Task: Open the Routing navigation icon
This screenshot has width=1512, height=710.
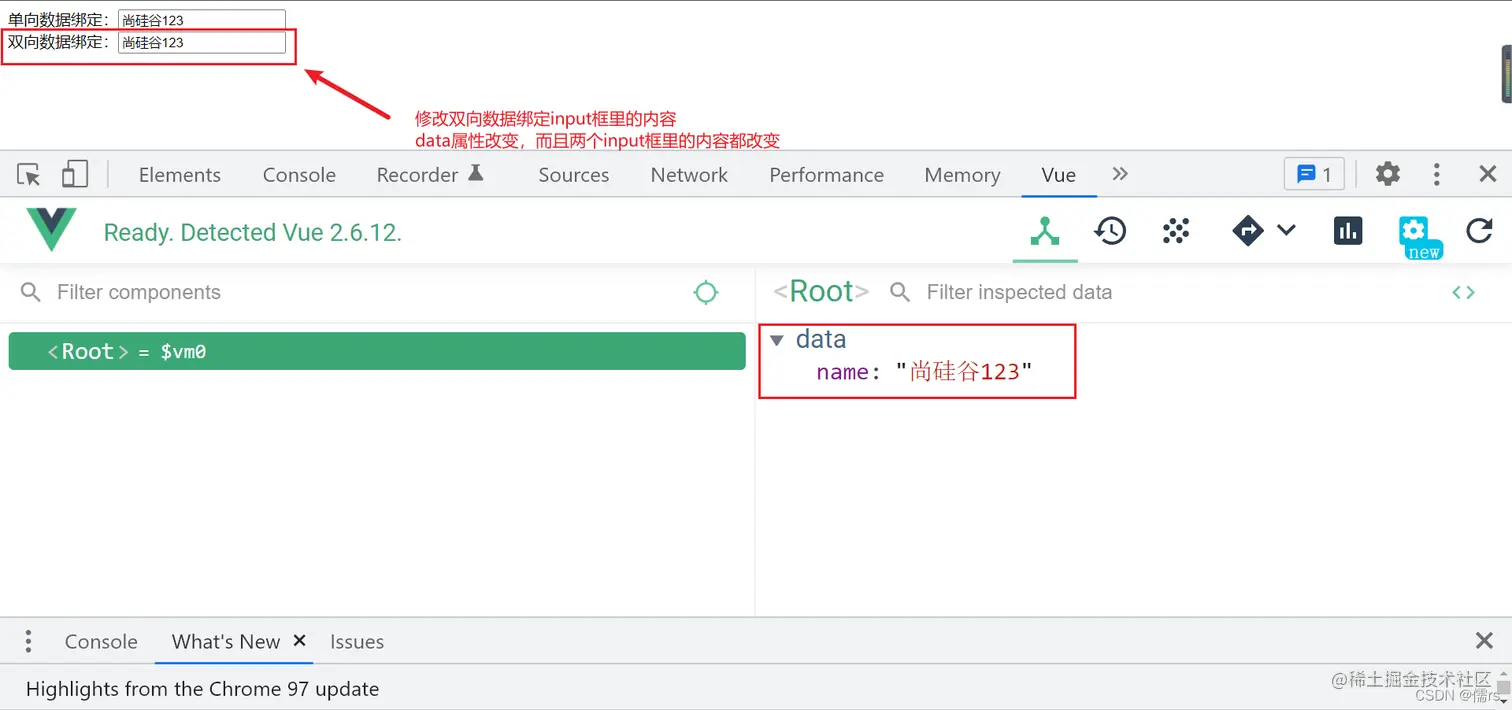Action: [1248, 231]
